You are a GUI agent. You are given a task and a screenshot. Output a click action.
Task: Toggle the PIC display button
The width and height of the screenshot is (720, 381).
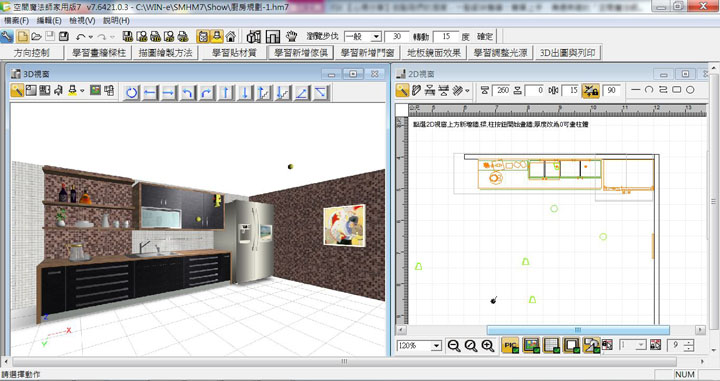point(511,345)
